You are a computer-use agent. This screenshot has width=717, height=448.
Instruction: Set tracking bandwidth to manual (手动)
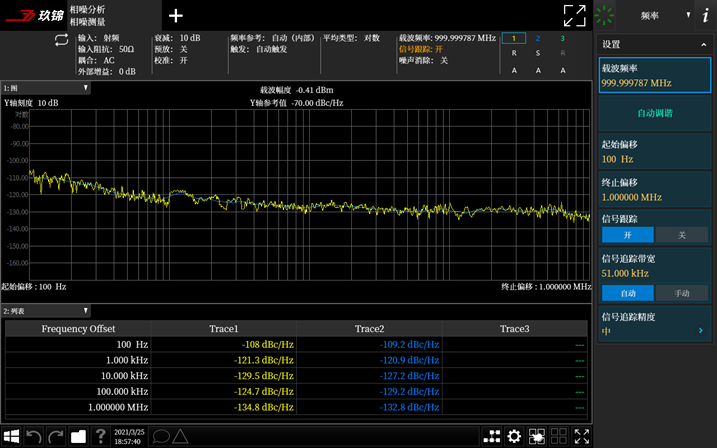tap(682, 293)
